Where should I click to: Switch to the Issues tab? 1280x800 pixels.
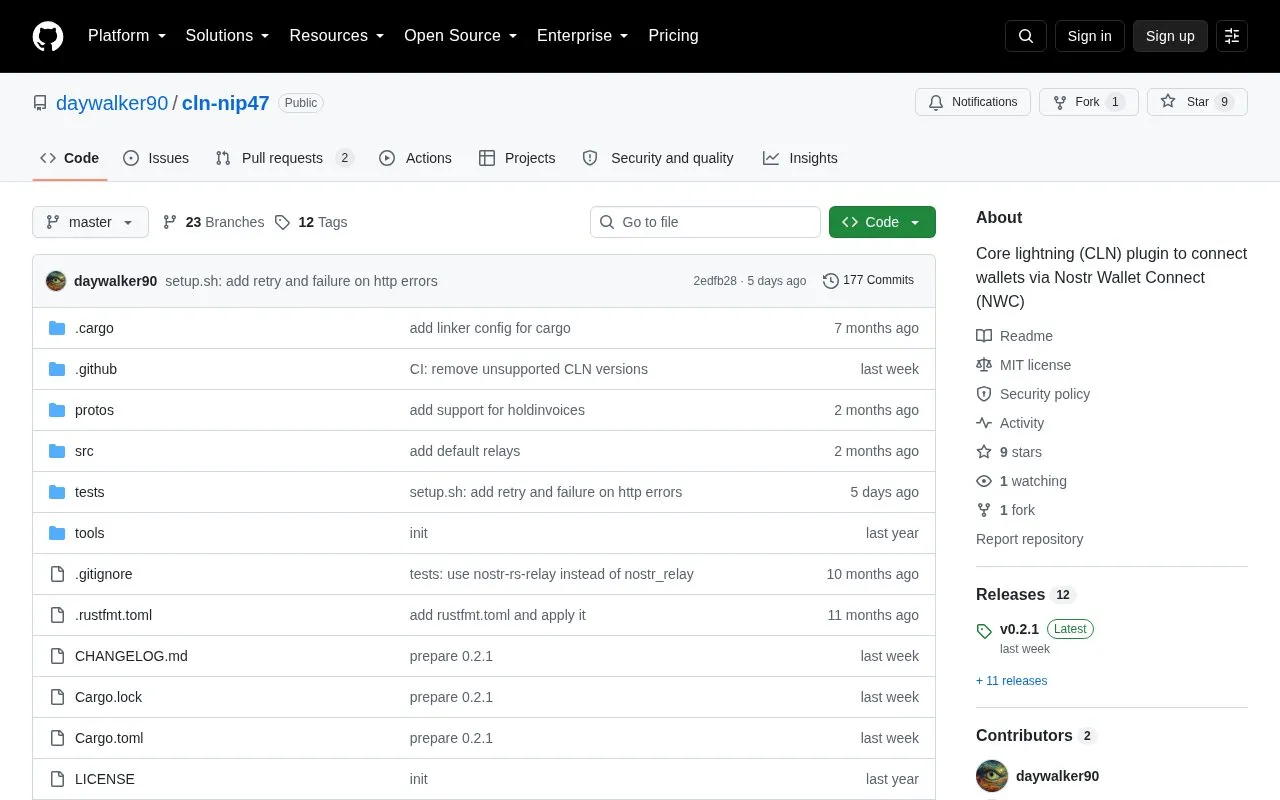[x=156, y=158]
